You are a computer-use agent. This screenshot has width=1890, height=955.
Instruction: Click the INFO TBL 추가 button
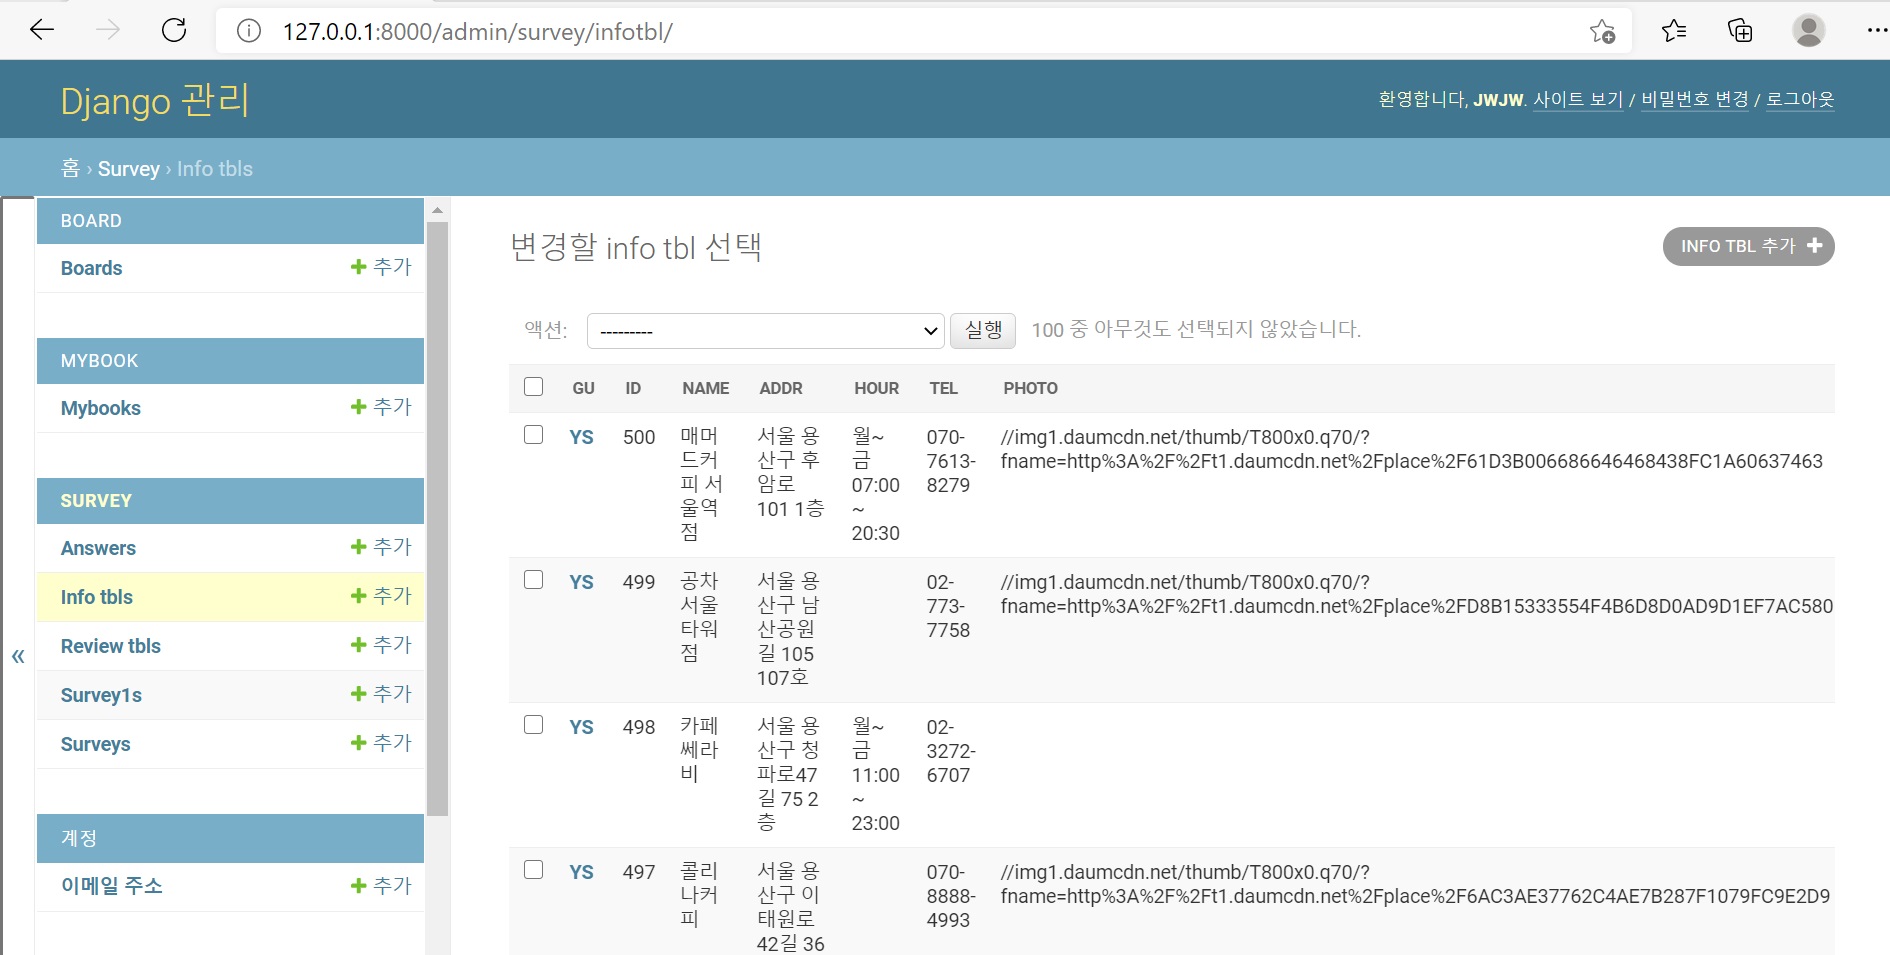(x=1748, y=246)
